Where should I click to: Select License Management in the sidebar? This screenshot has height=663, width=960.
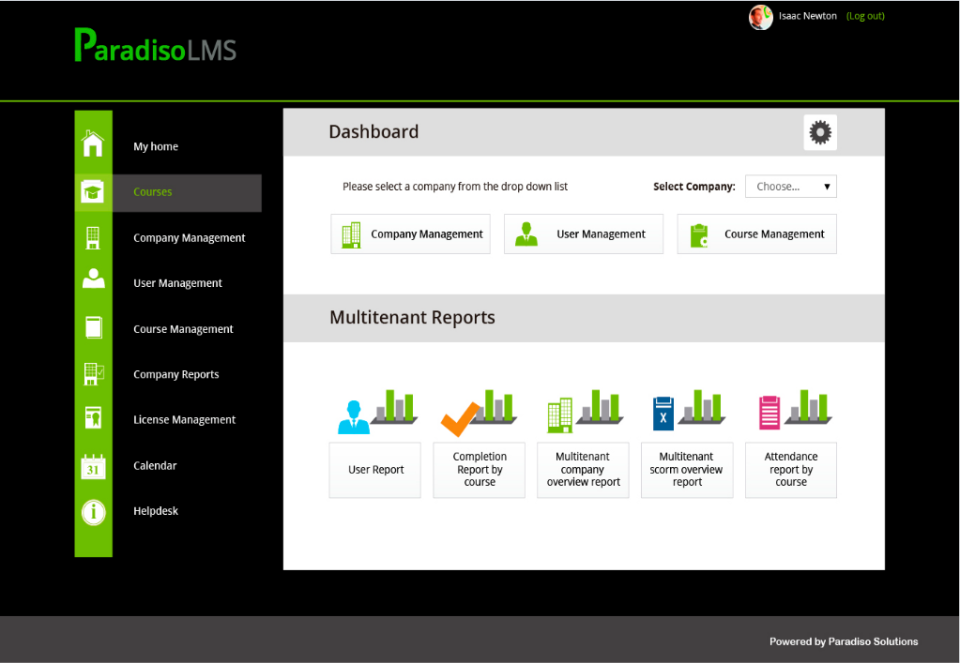[184, 420]
